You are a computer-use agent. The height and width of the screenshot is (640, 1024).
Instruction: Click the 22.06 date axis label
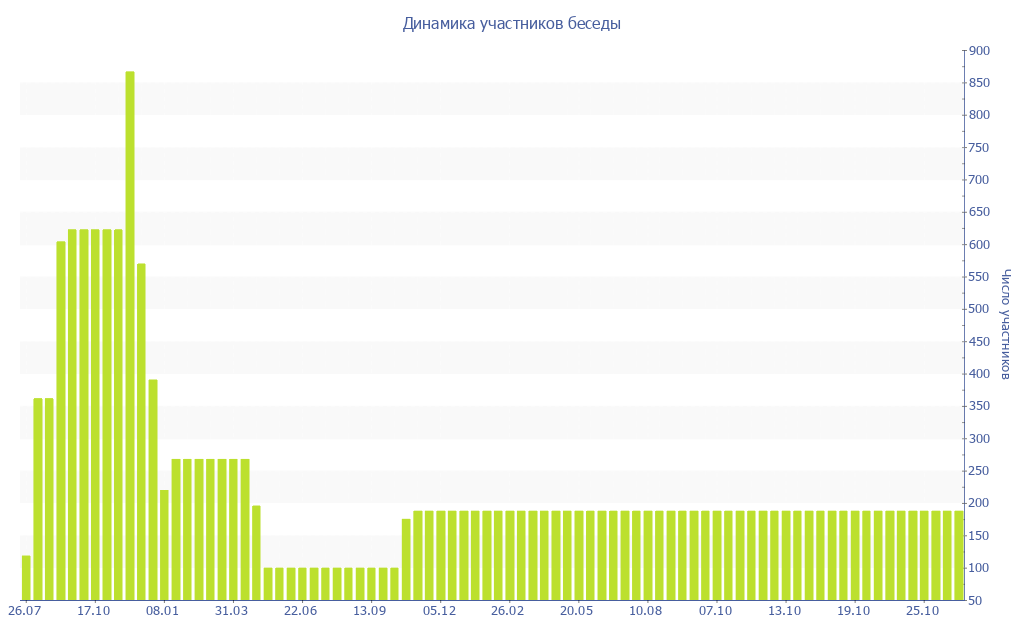click(x=300, y=611)
